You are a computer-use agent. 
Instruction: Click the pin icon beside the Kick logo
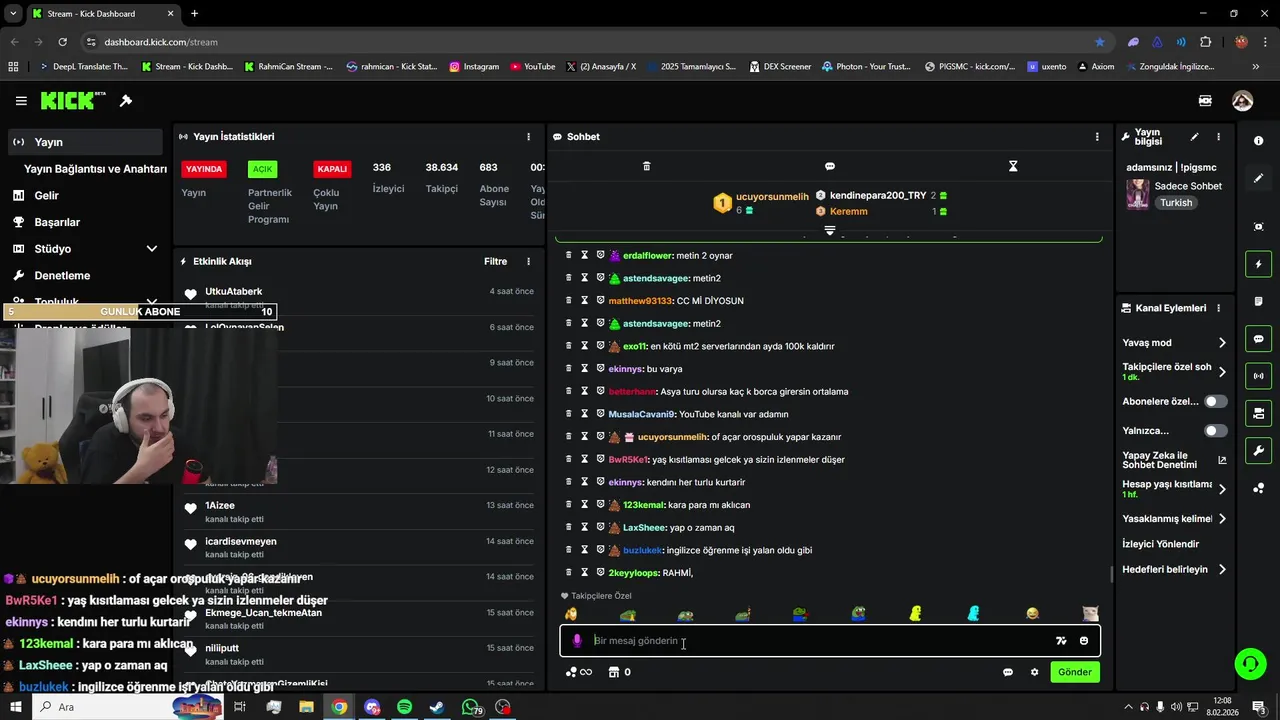(x=126, y=101)
